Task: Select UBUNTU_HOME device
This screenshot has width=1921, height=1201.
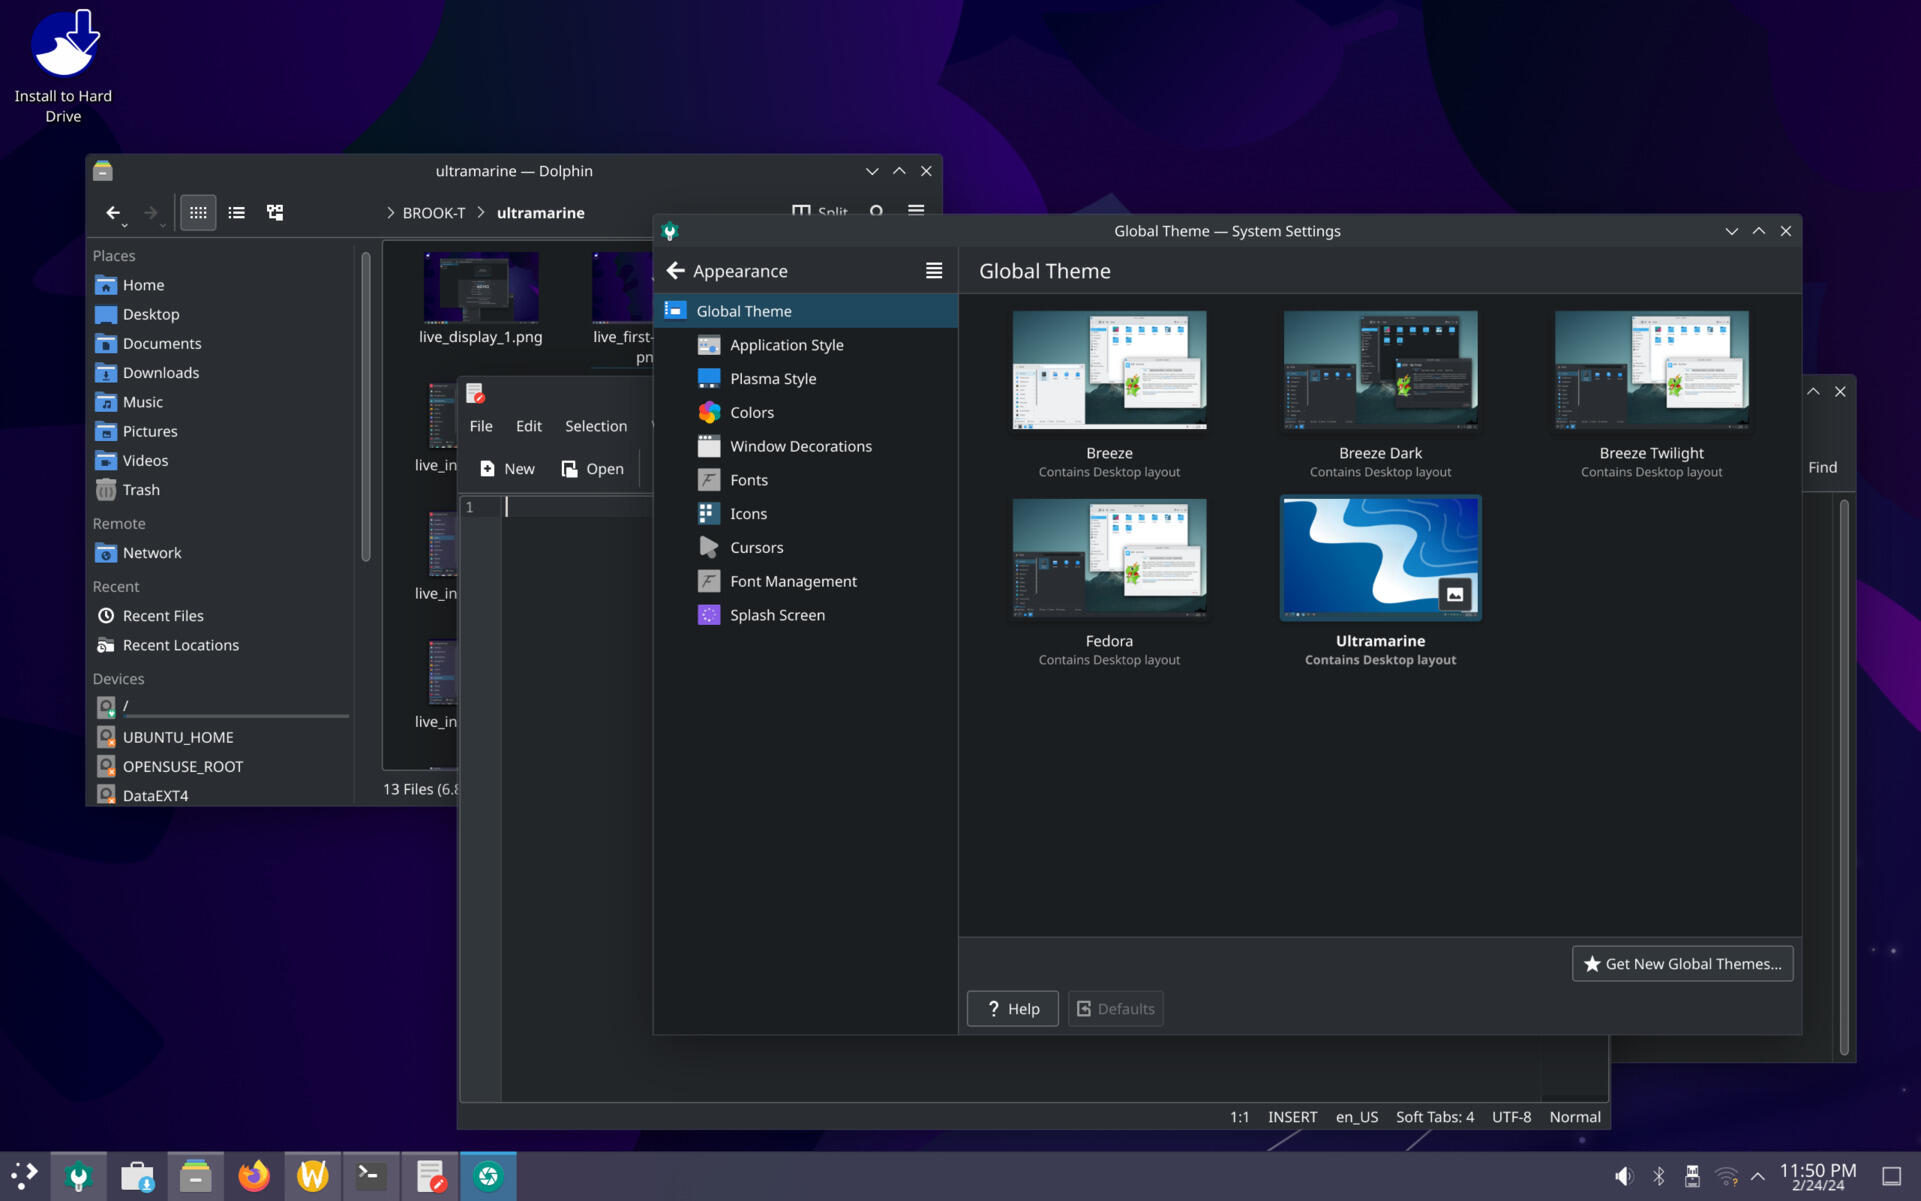Action: [x=220, y=737]
